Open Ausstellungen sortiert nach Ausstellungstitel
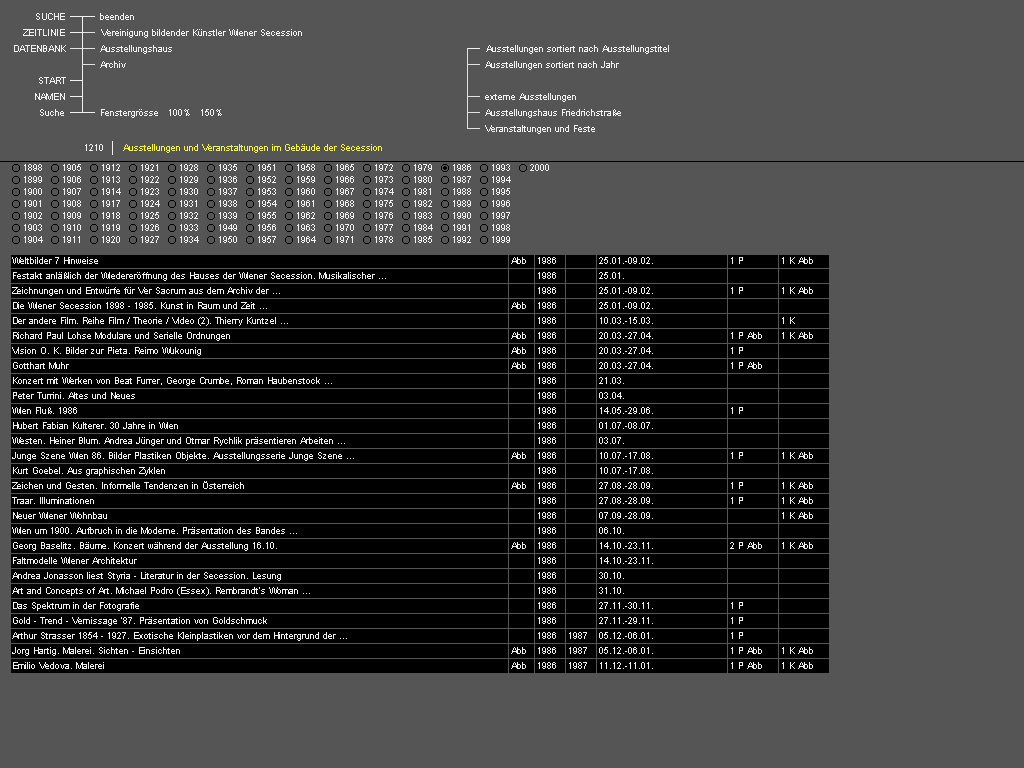 [577, 48]
